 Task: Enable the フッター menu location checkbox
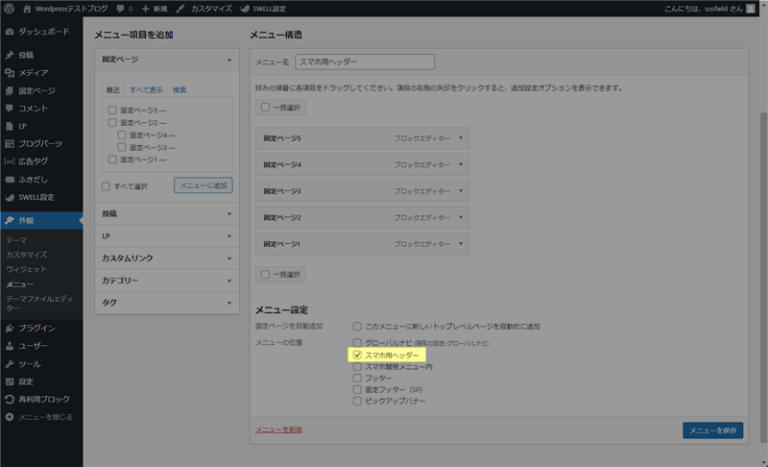pyautogui.click(x=357, y=378)
